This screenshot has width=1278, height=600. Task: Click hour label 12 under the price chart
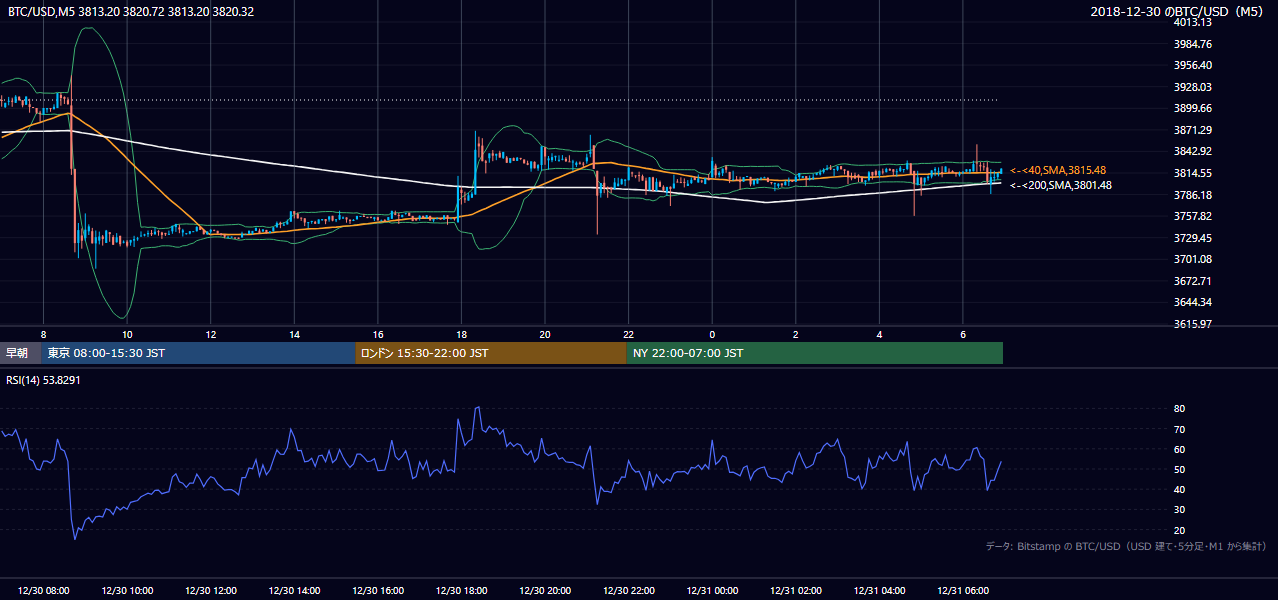point(211,334)
